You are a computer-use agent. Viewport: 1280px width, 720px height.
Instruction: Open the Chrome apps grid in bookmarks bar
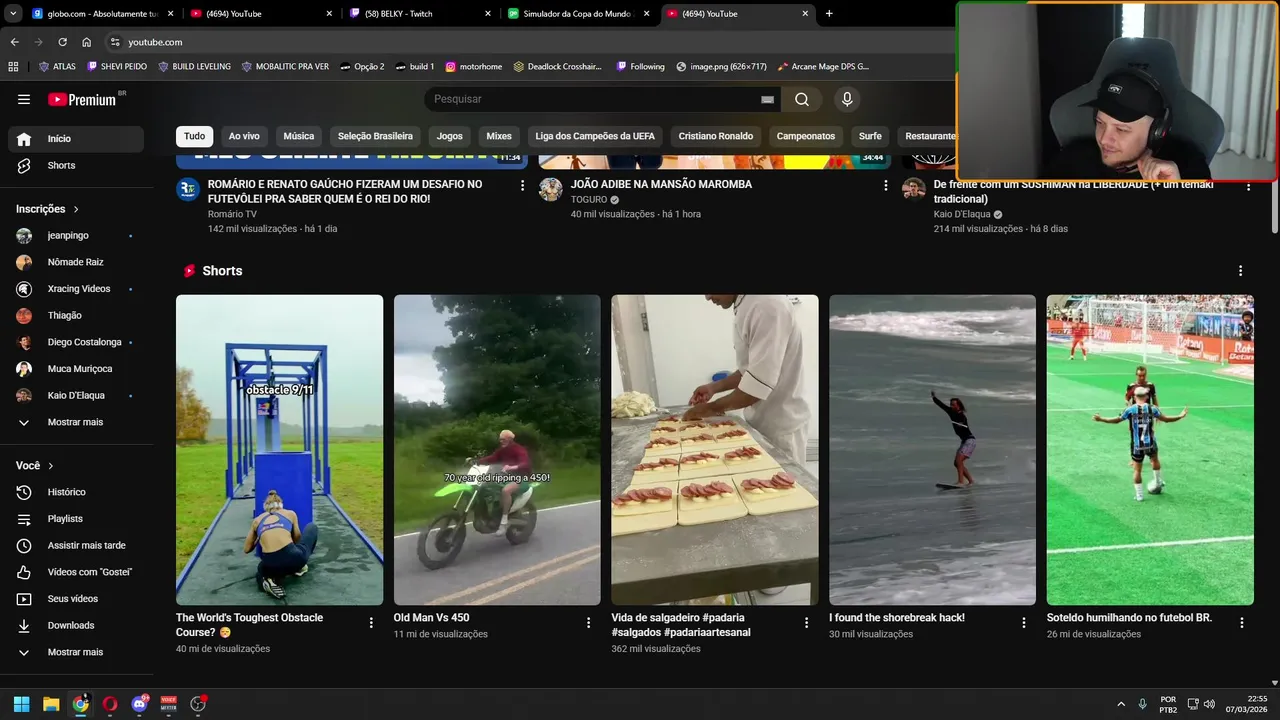pyautogui.click(x=13, y=66)
